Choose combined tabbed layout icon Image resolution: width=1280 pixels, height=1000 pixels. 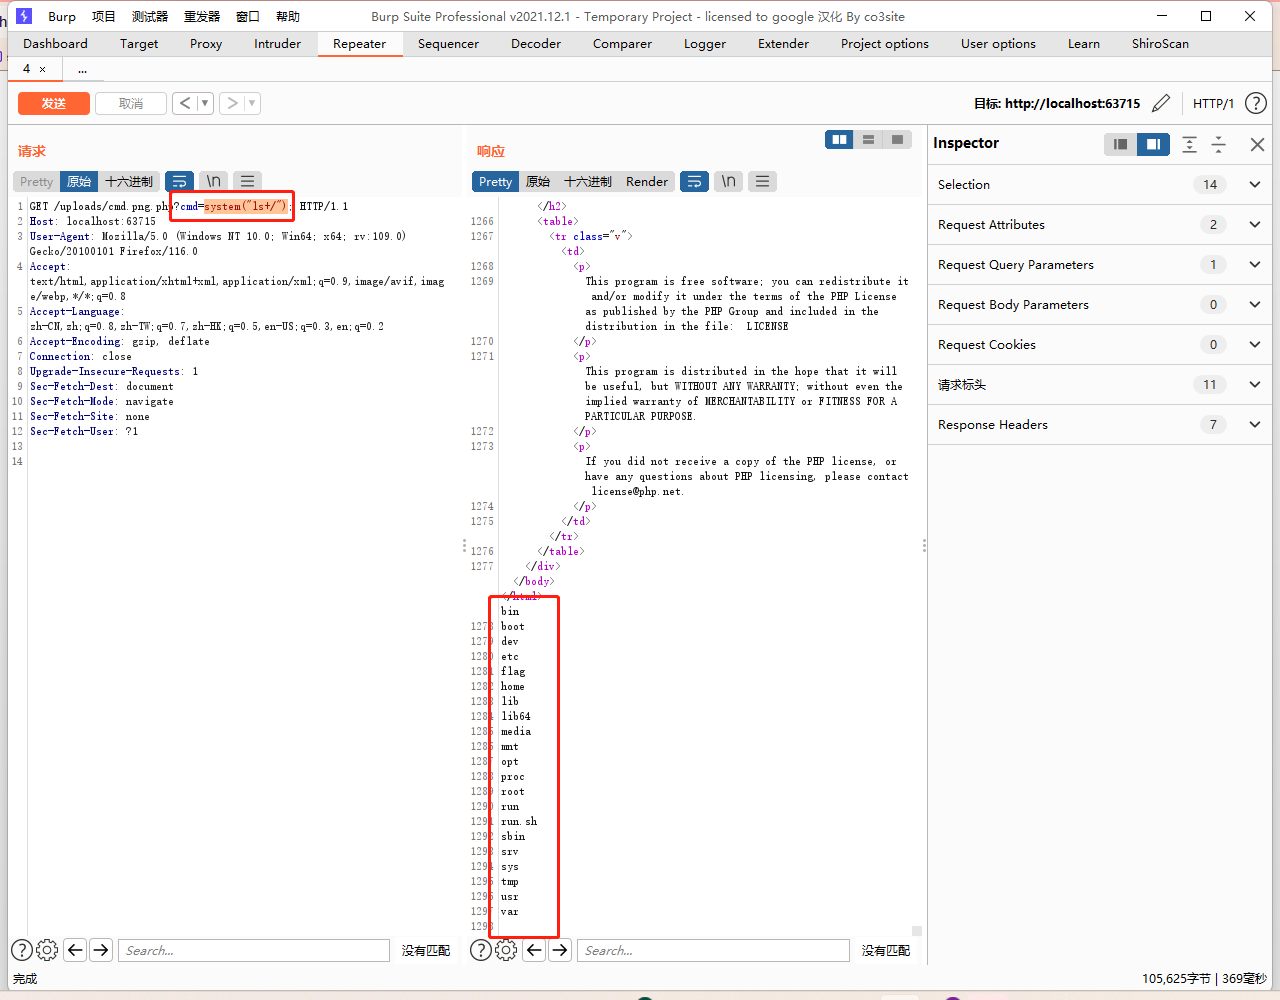point(897,140)
